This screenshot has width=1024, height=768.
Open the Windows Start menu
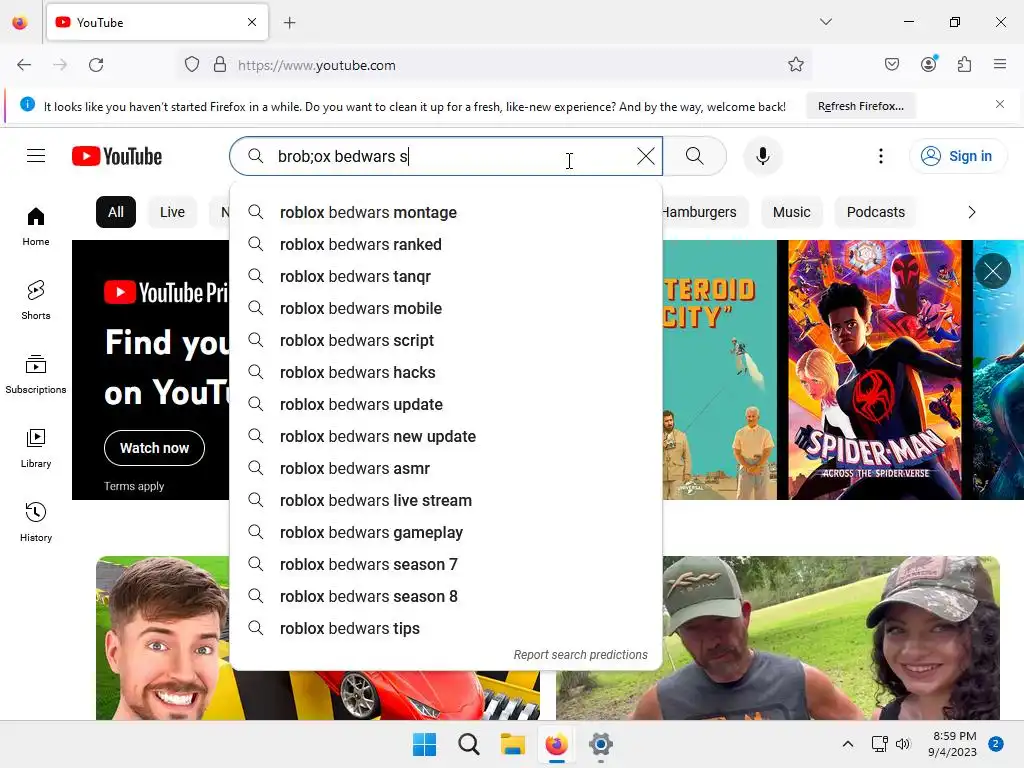(424, 744)
